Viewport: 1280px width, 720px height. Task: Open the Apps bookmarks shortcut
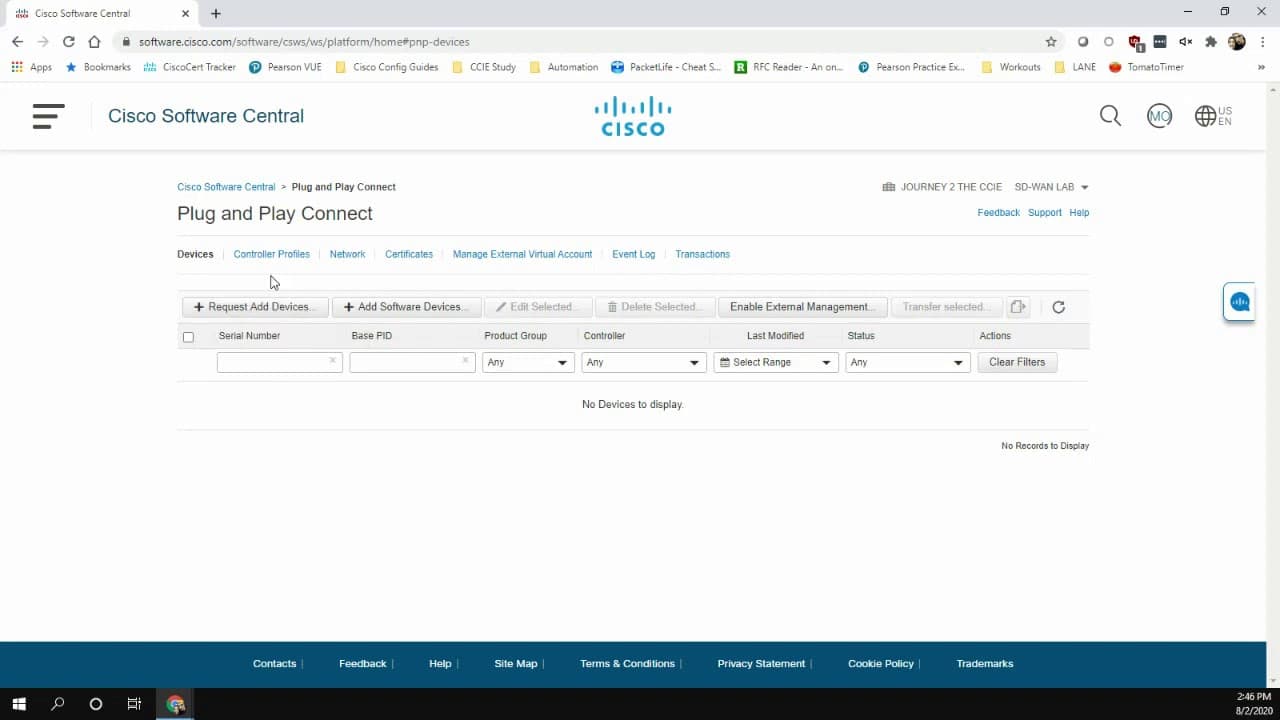point(31,67)
